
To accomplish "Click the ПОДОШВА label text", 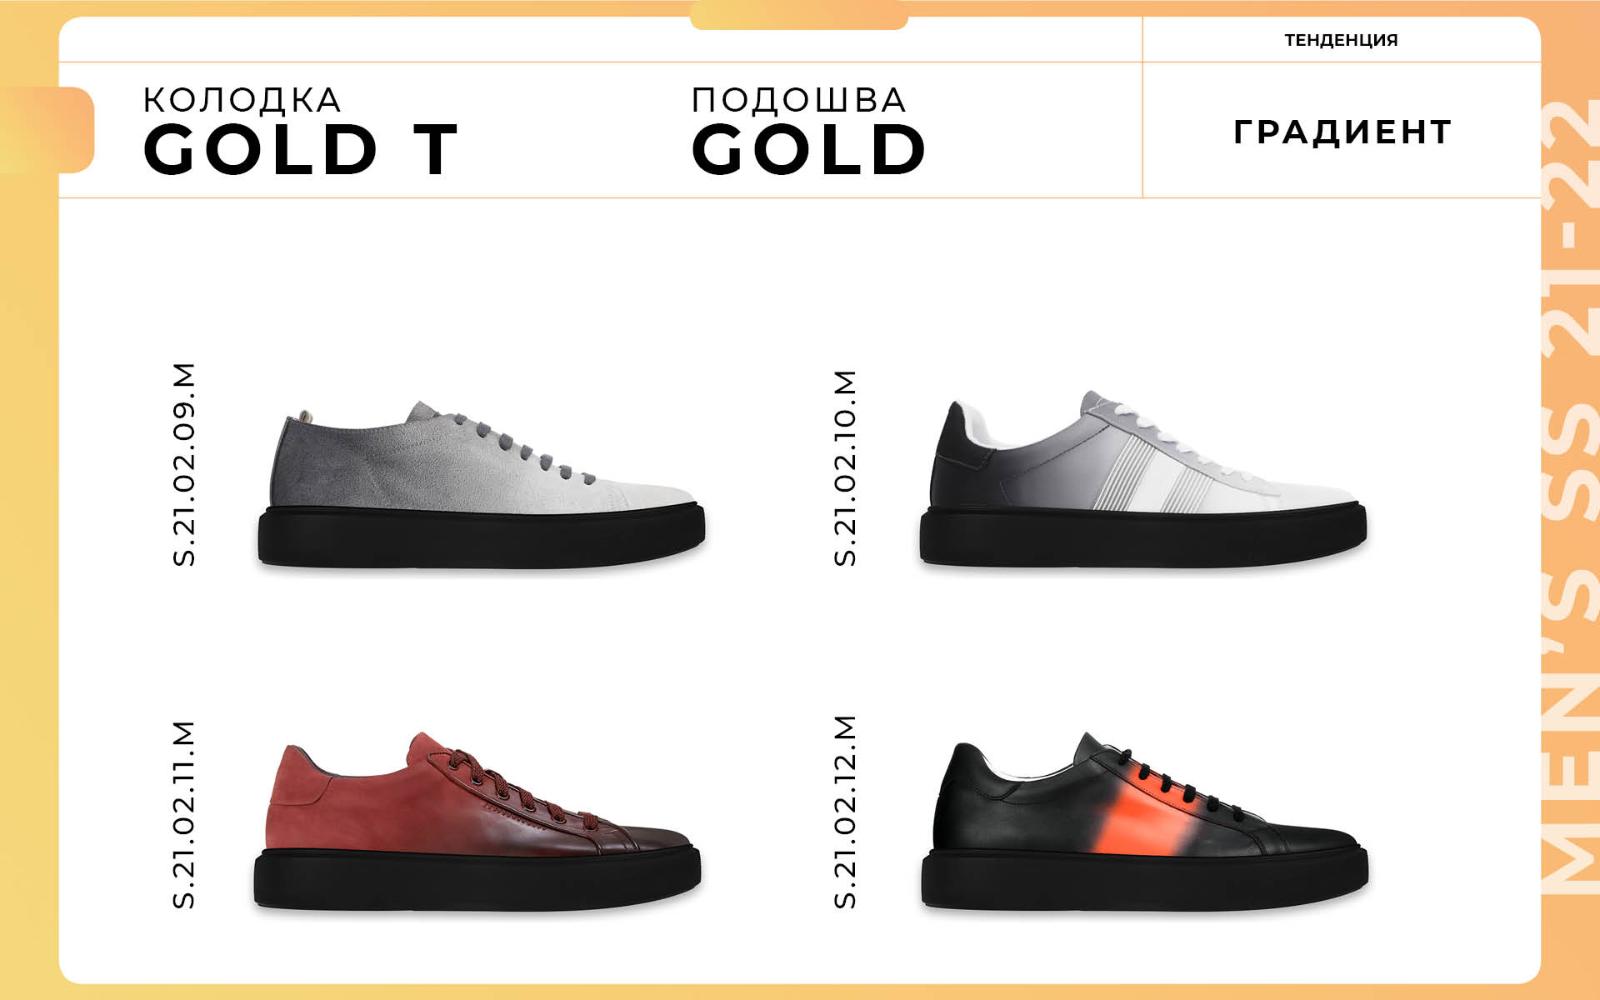I will point(799,100).
